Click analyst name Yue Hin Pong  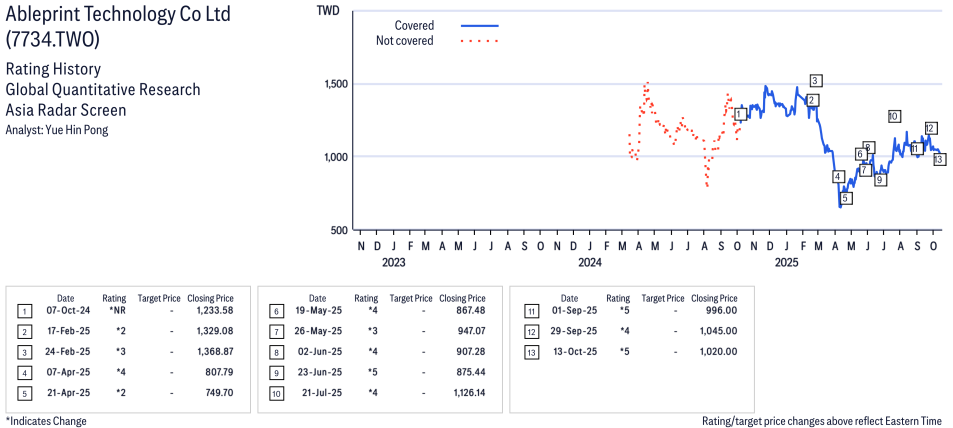point(57,130)
